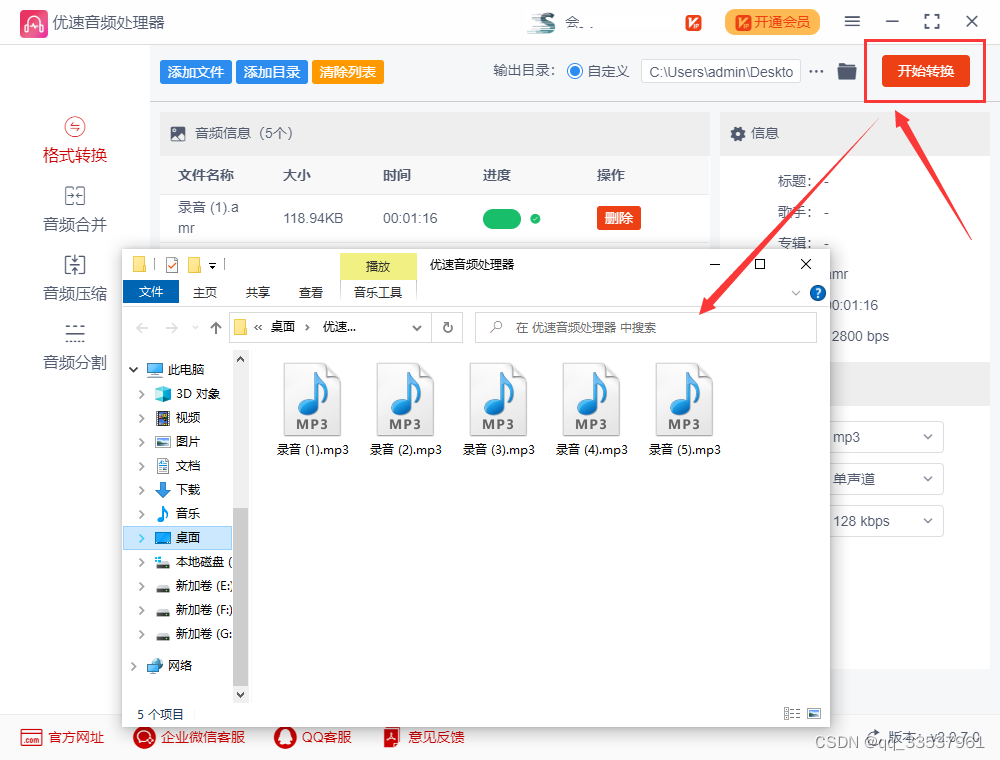
Task: Click the 信息 gear icon
Action: point(738,134)
